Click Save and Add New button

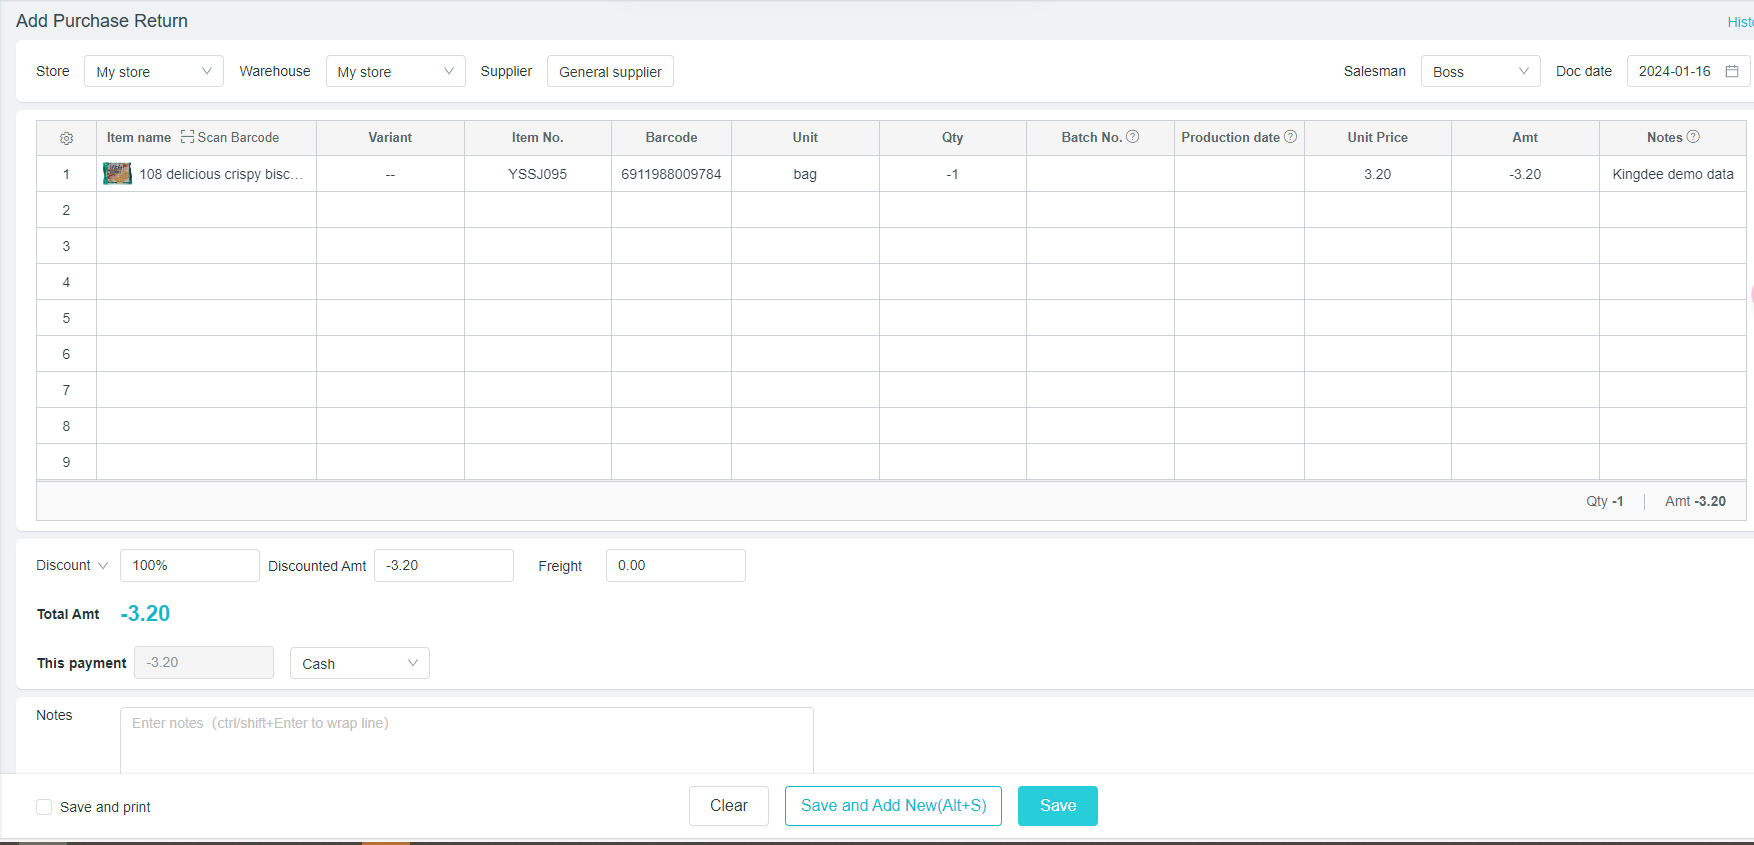(x=893, y=806)
